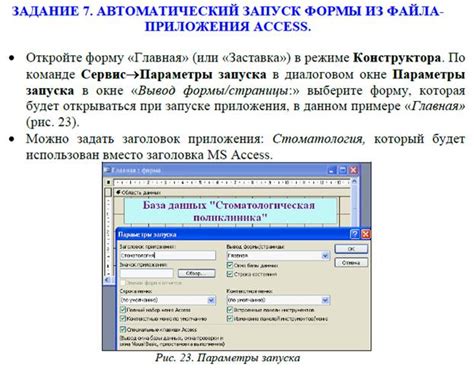This screenshot has height=369, width=474.
Task: Click the caption 'Рис. 23. Параметры запуска'
Action: [x=228, y=358]
